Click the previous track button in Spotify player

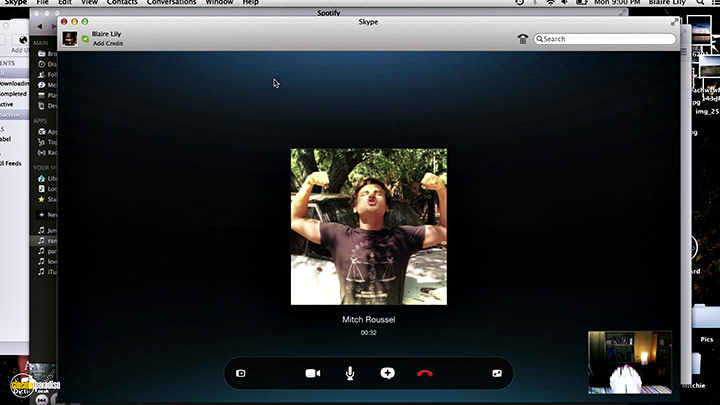[x=41, y=399]
